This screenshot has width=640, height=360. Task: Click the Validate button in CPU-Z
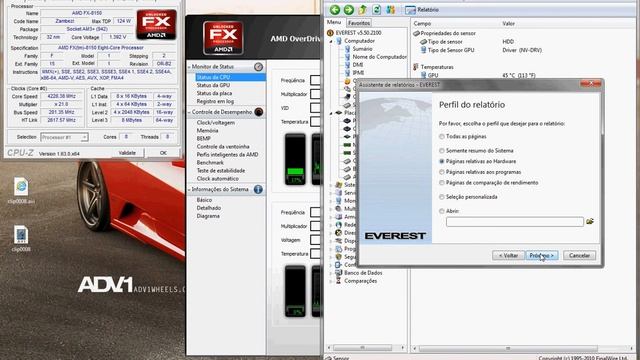coord(127,153)
